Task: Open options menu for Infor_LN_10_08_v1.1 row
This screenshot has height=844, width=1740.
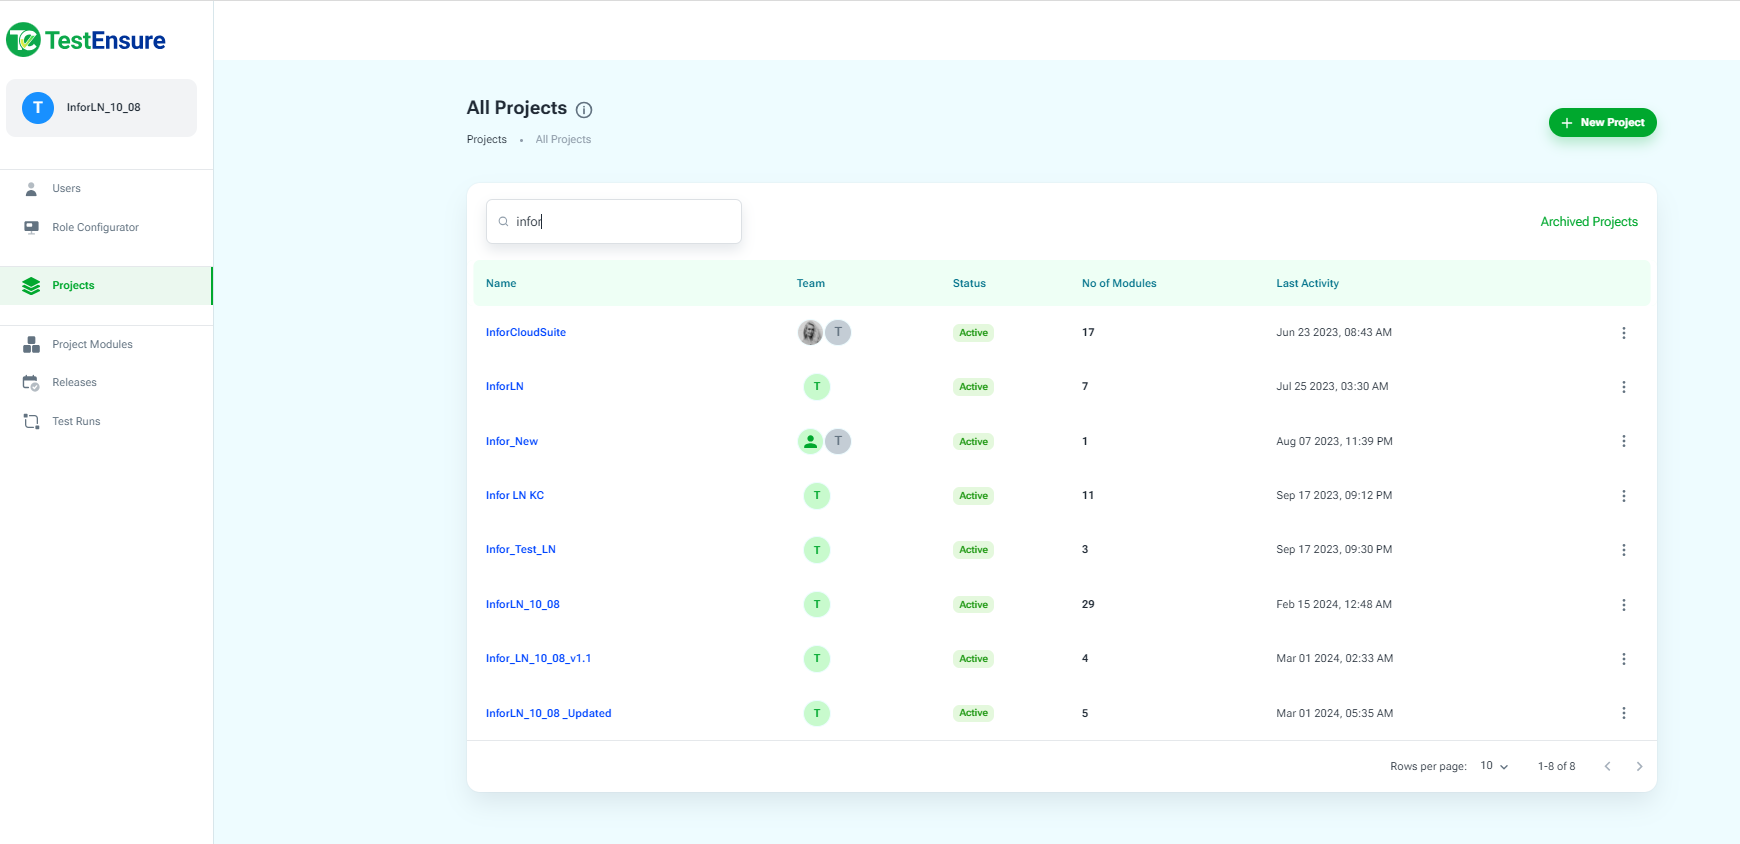Action: 1624,659
